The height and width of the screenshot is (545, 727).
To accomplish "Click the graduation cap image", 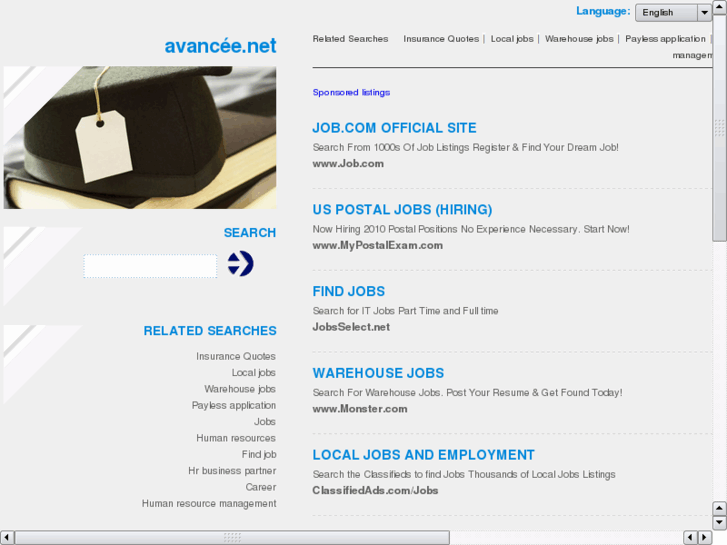I will [x=140, y=137].
